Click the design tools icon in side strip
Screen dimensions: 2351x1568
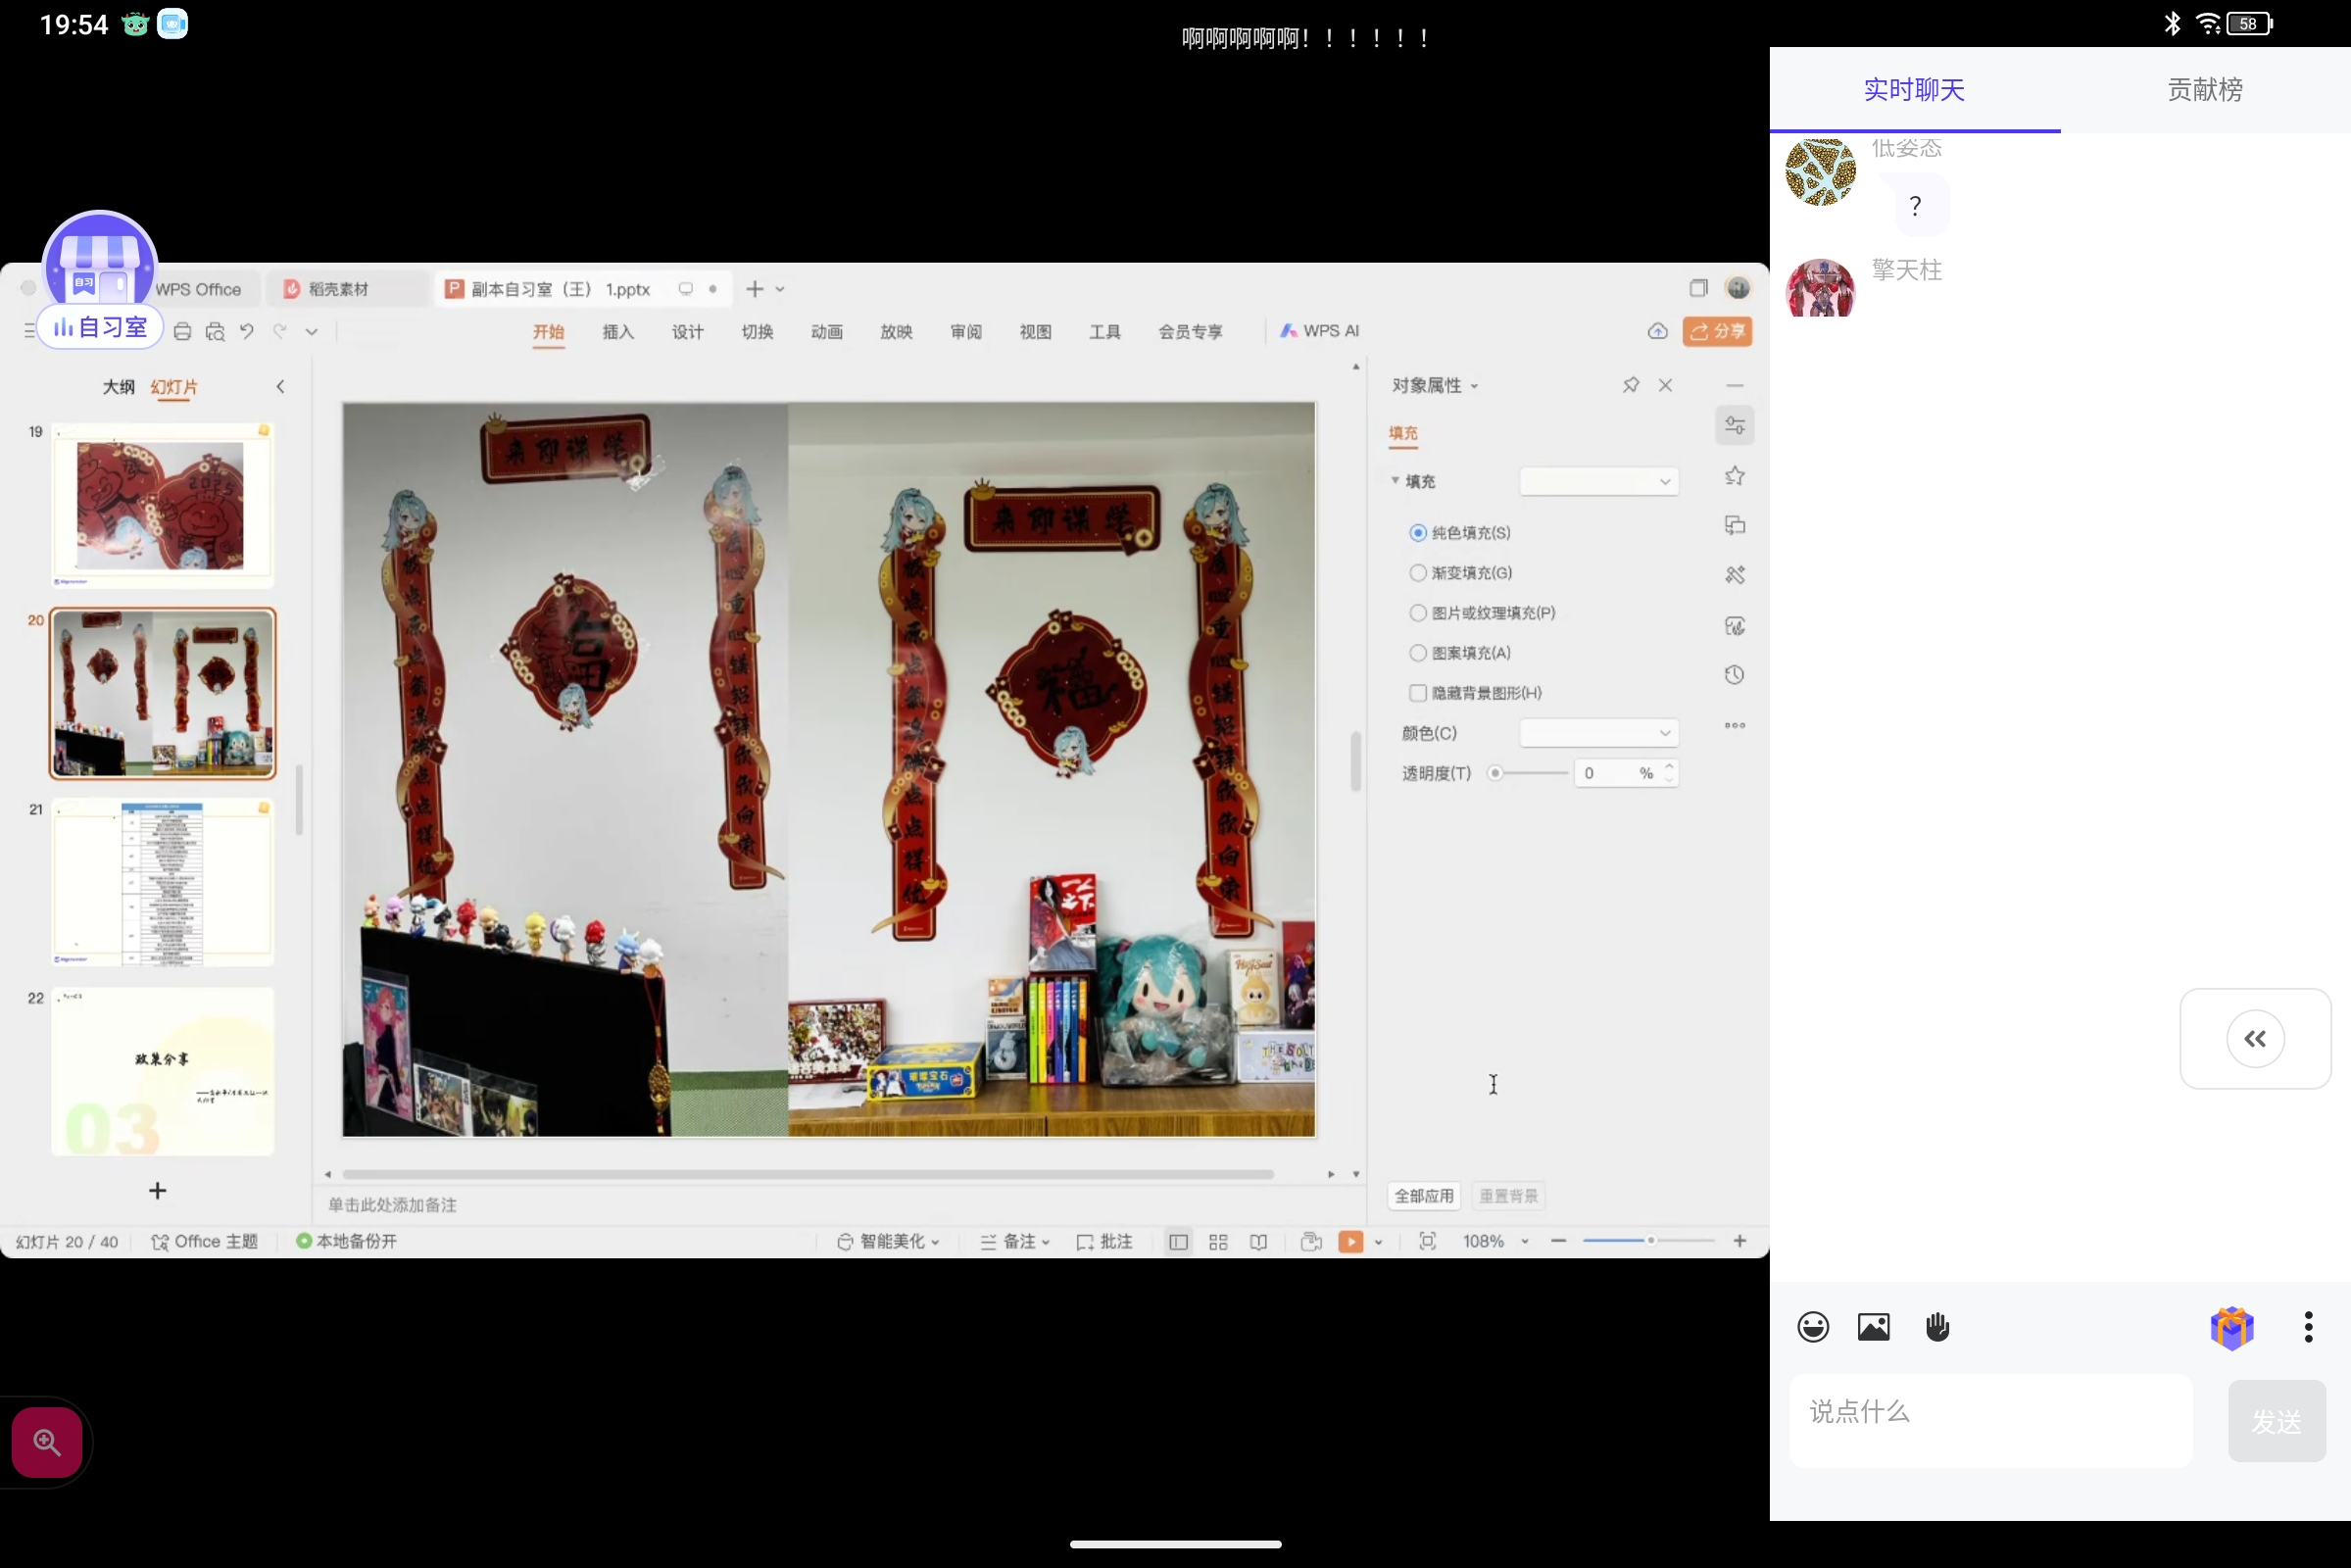(x=1734, y=575)
